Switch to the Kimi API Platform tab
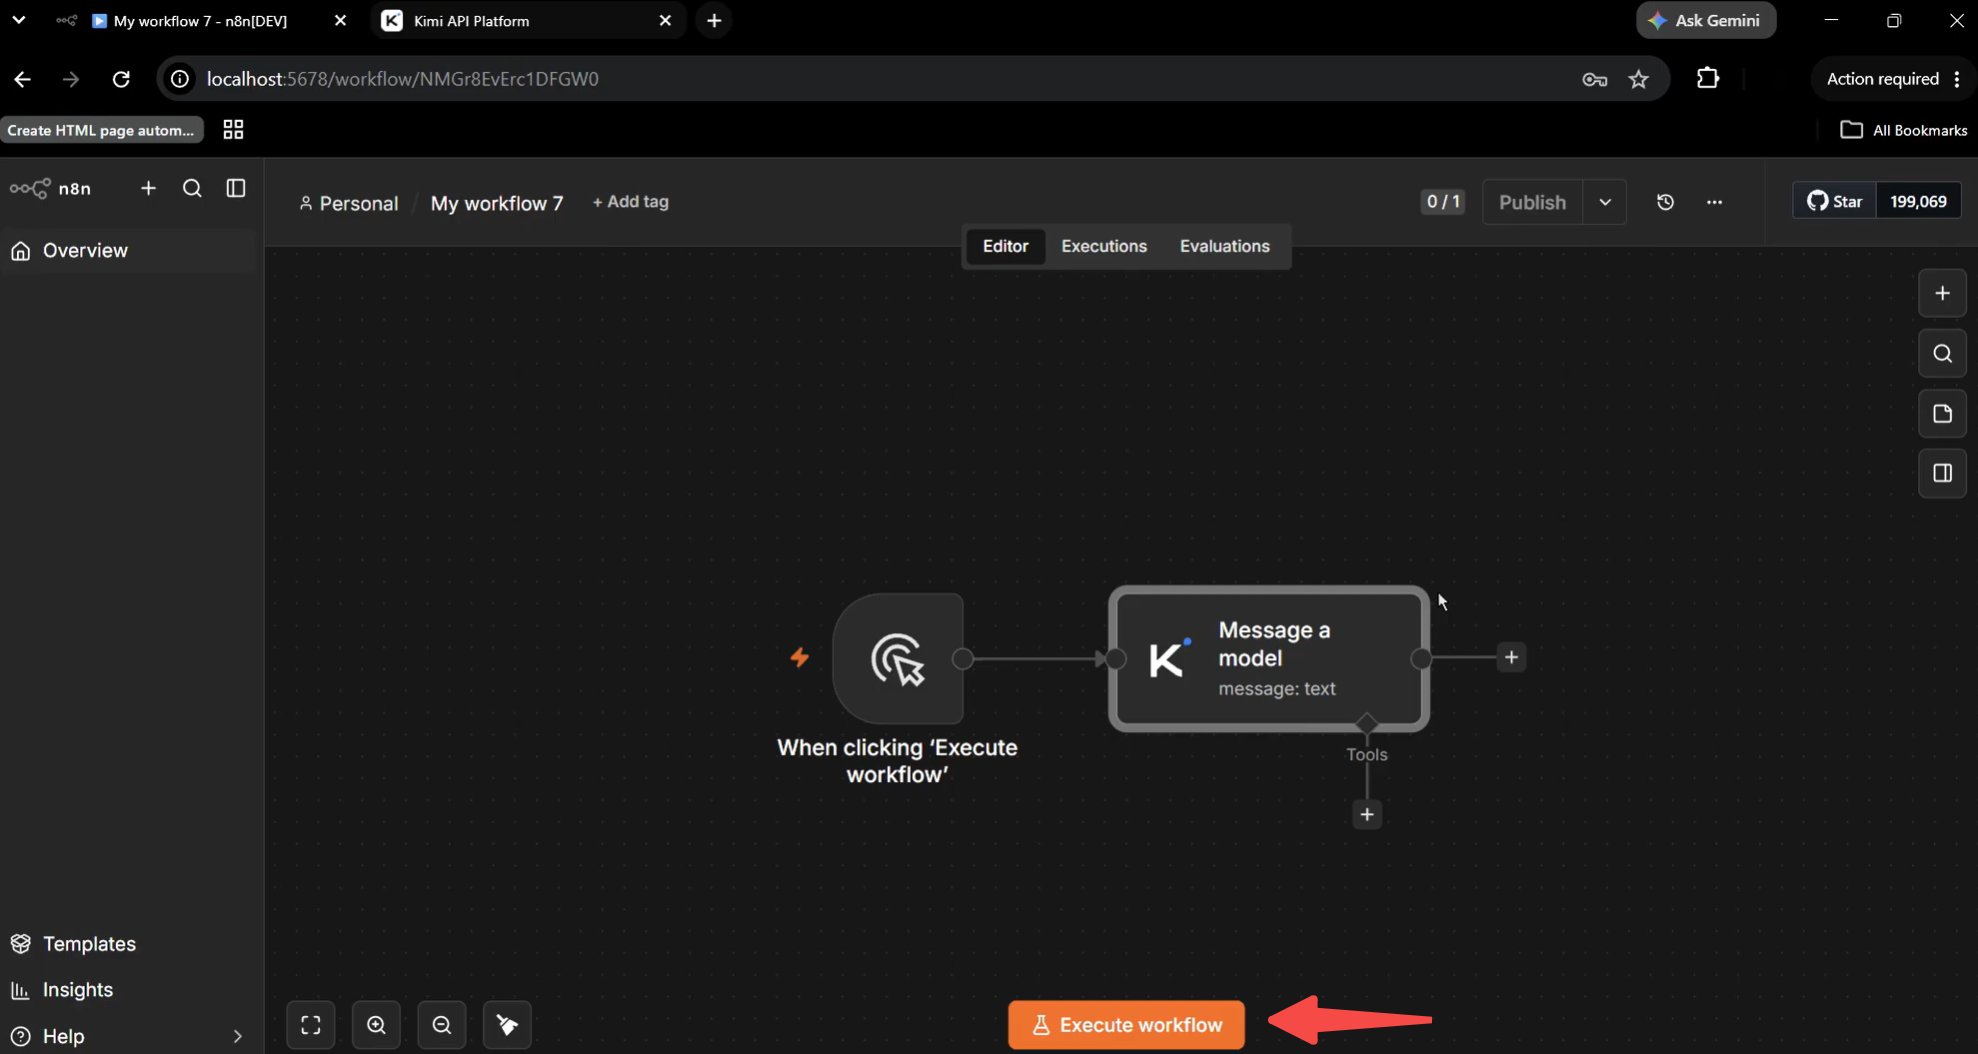Screen dimensions: 1978x1054 [528, 21]
